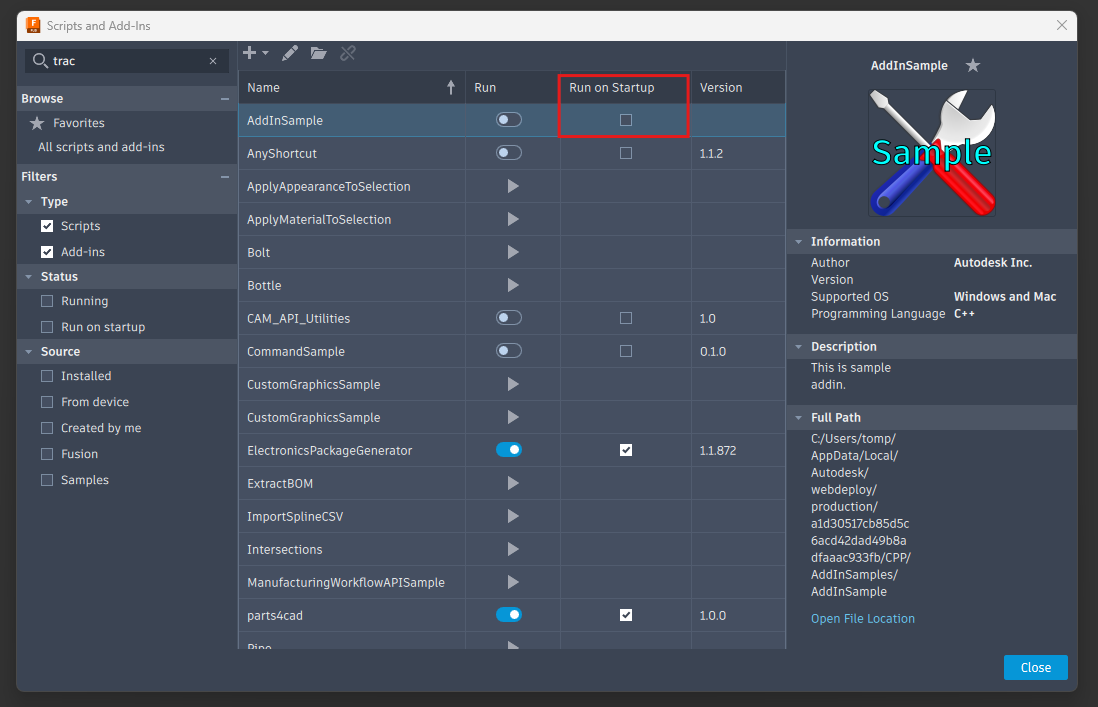The image size is (1098, 707).
Task: Run the ImportSplineCSV script play arrow
Action: coord(513,516)
